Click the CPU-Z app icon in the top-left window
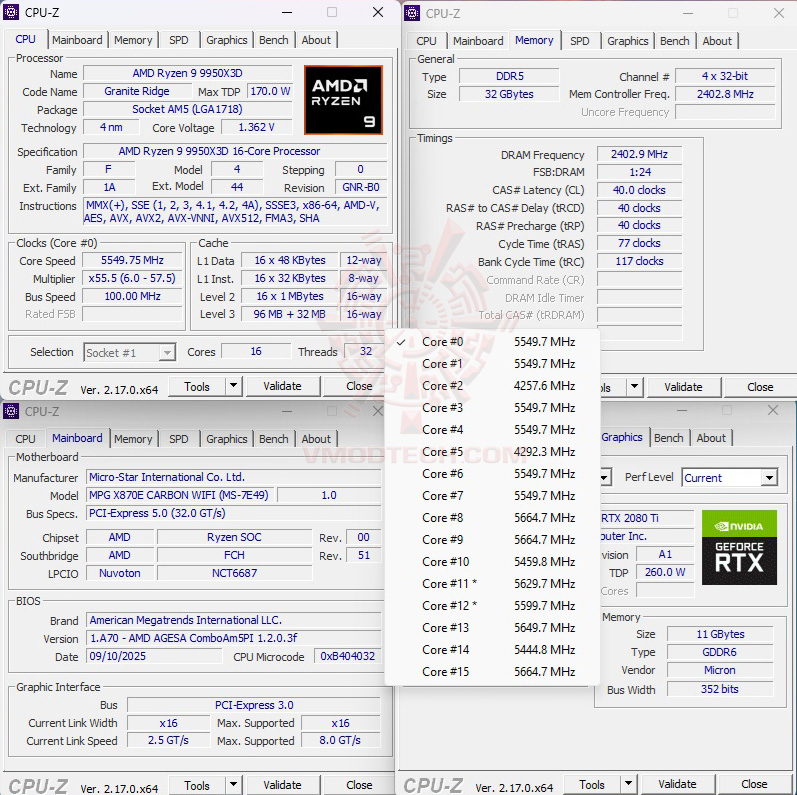 click(x=11, y=12)
